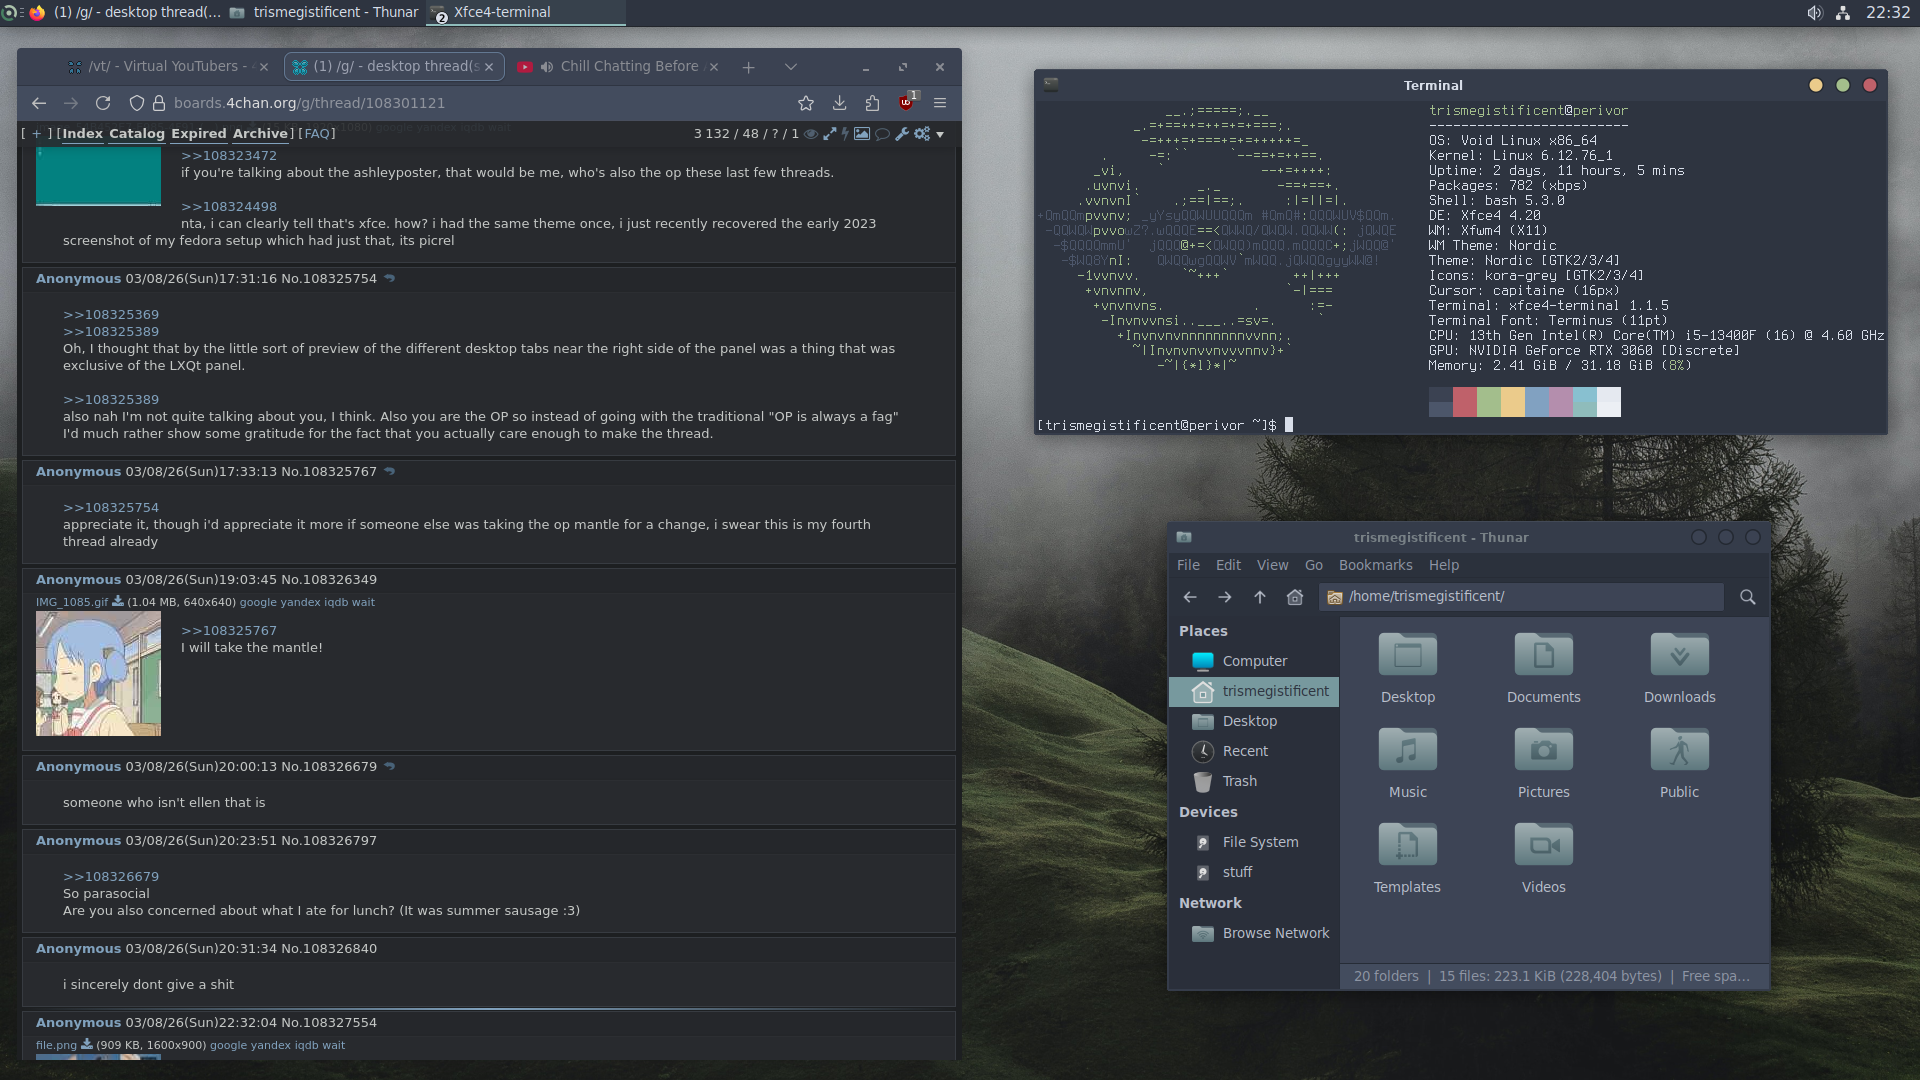
Task: Open the Catalog board link
Action: [x=137, y=134]
